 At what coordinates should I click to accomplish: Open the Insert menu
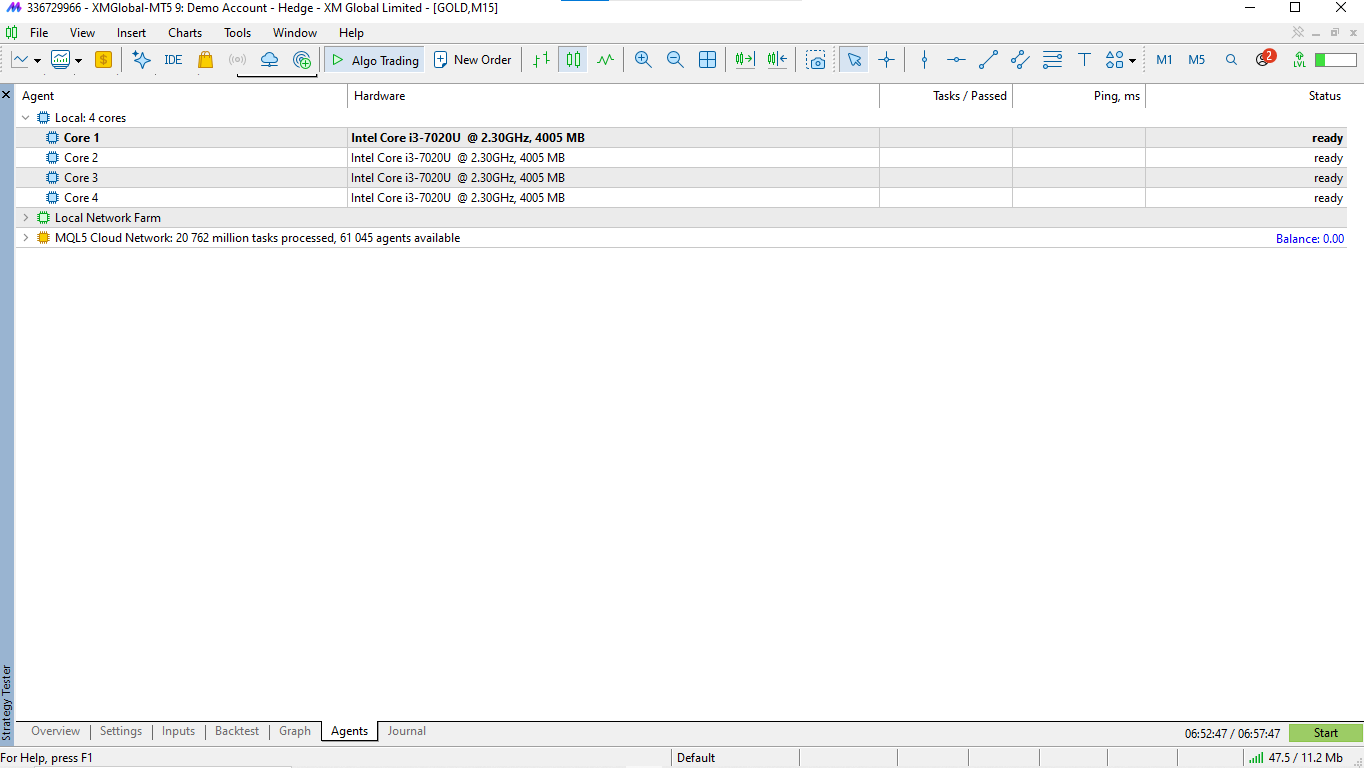point(131,33)
